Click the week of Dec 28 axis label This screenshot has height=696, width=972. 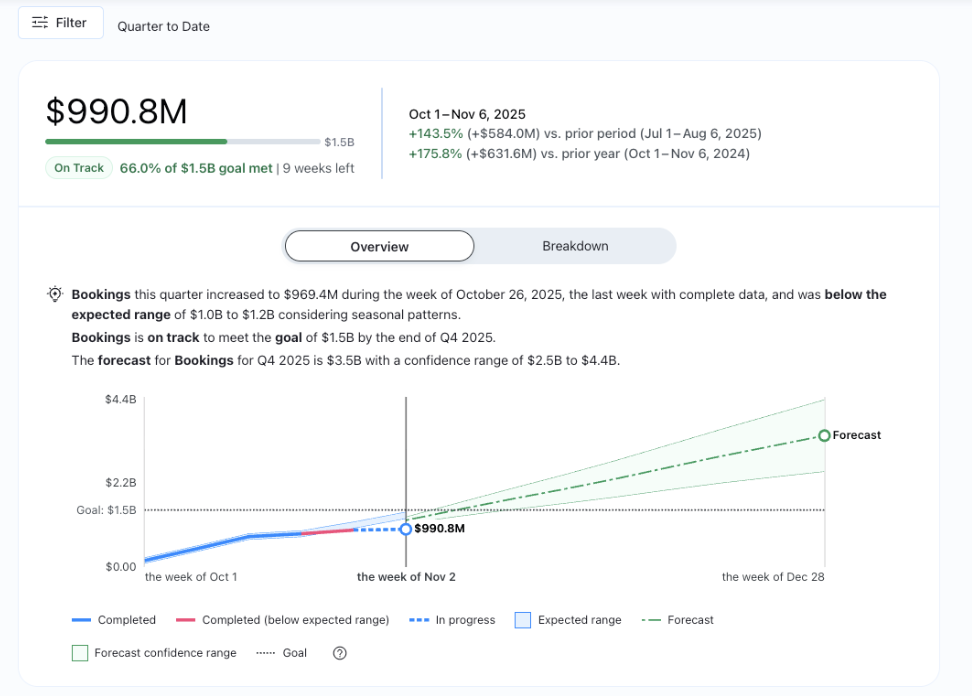773,577
